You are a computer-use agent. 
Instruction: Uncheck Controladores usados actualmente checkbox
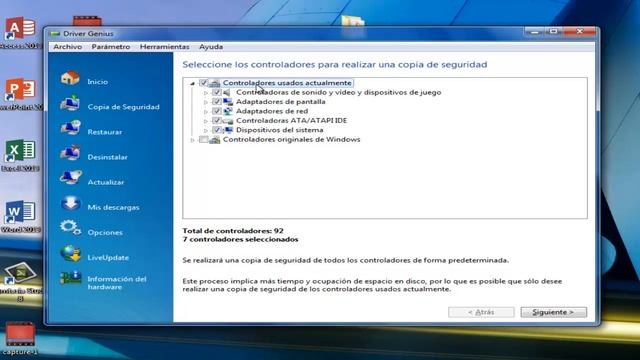(x=203, y=83)
